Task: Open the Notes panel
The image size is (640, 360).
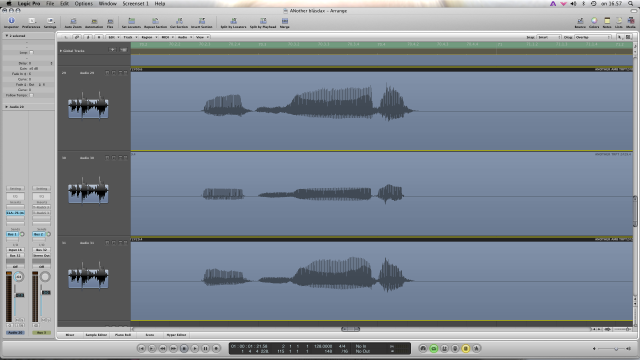Action: (607, 22)
